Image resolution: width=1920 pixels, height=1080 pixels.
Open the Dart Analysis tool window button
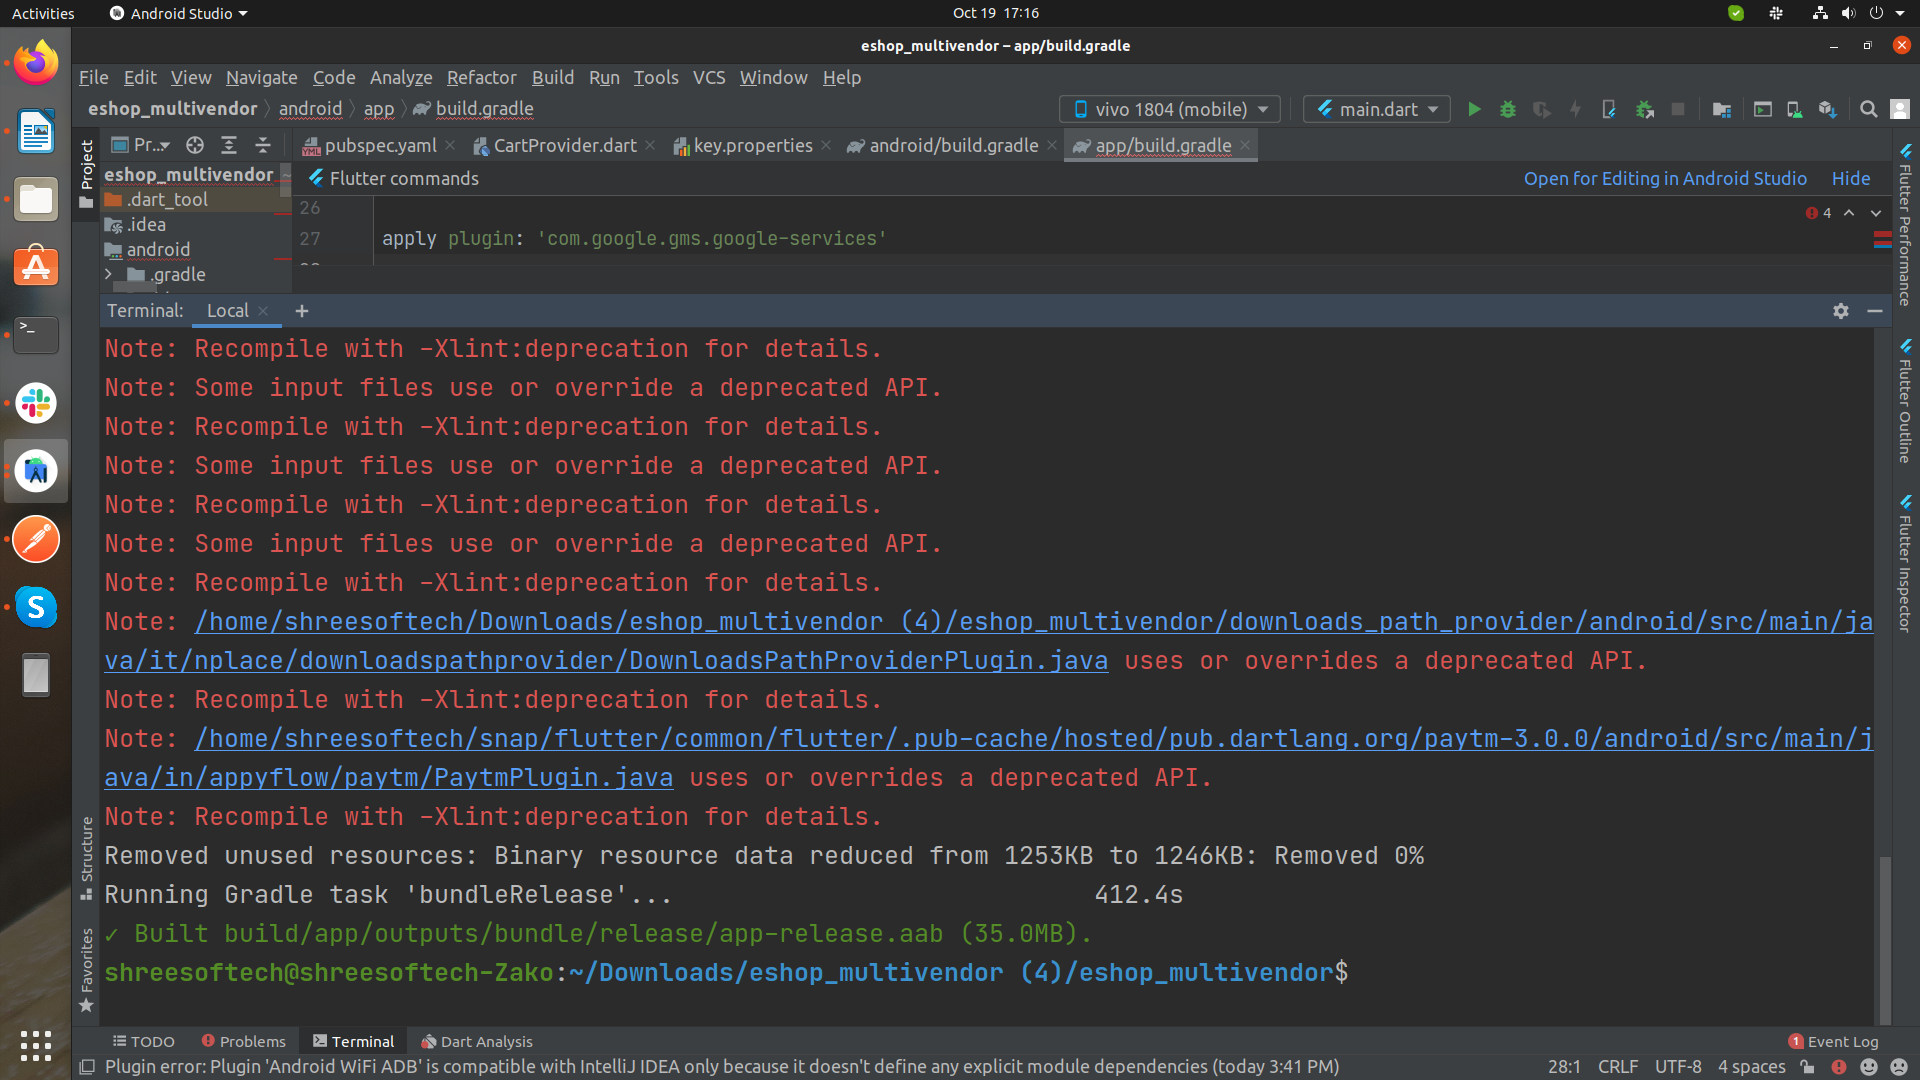(x=476, y=1041)
